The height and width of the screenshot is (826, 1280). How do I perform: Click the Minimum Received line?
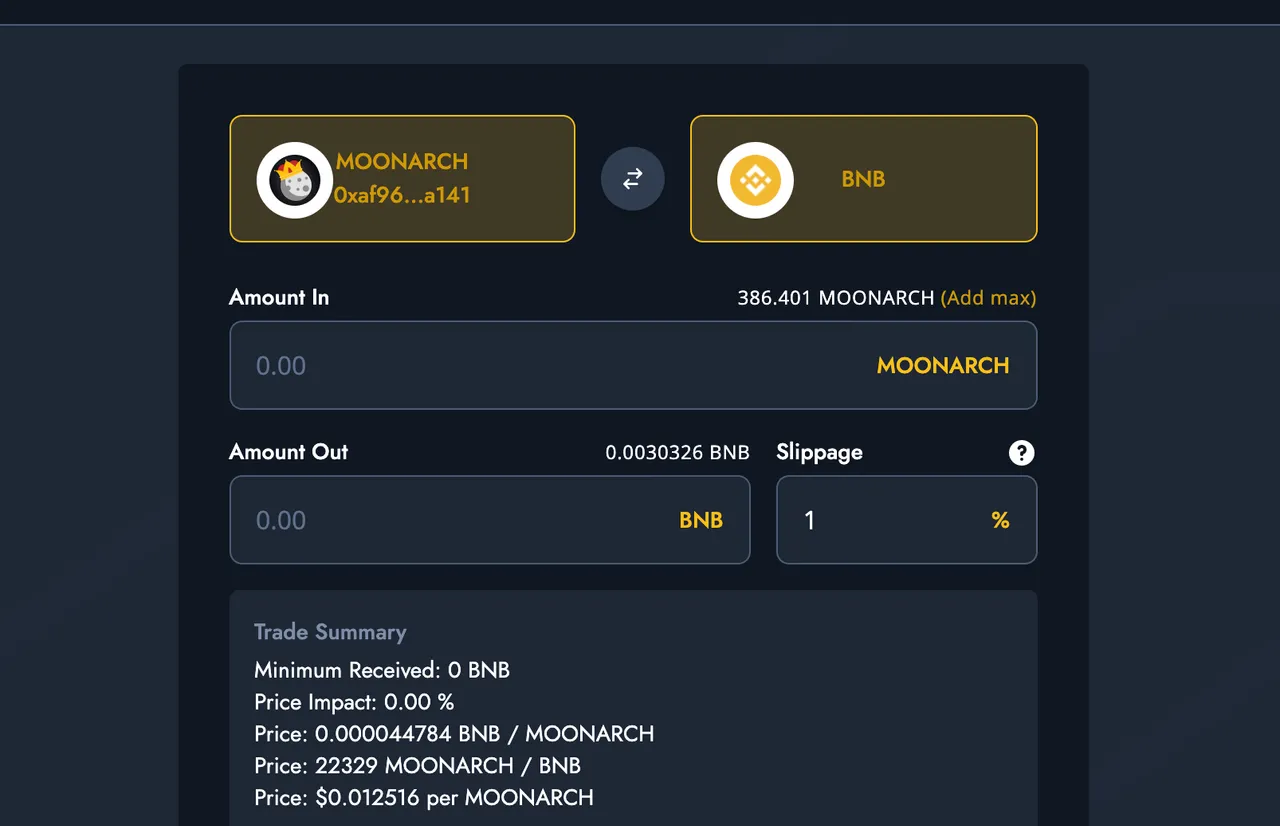point(382,670)
